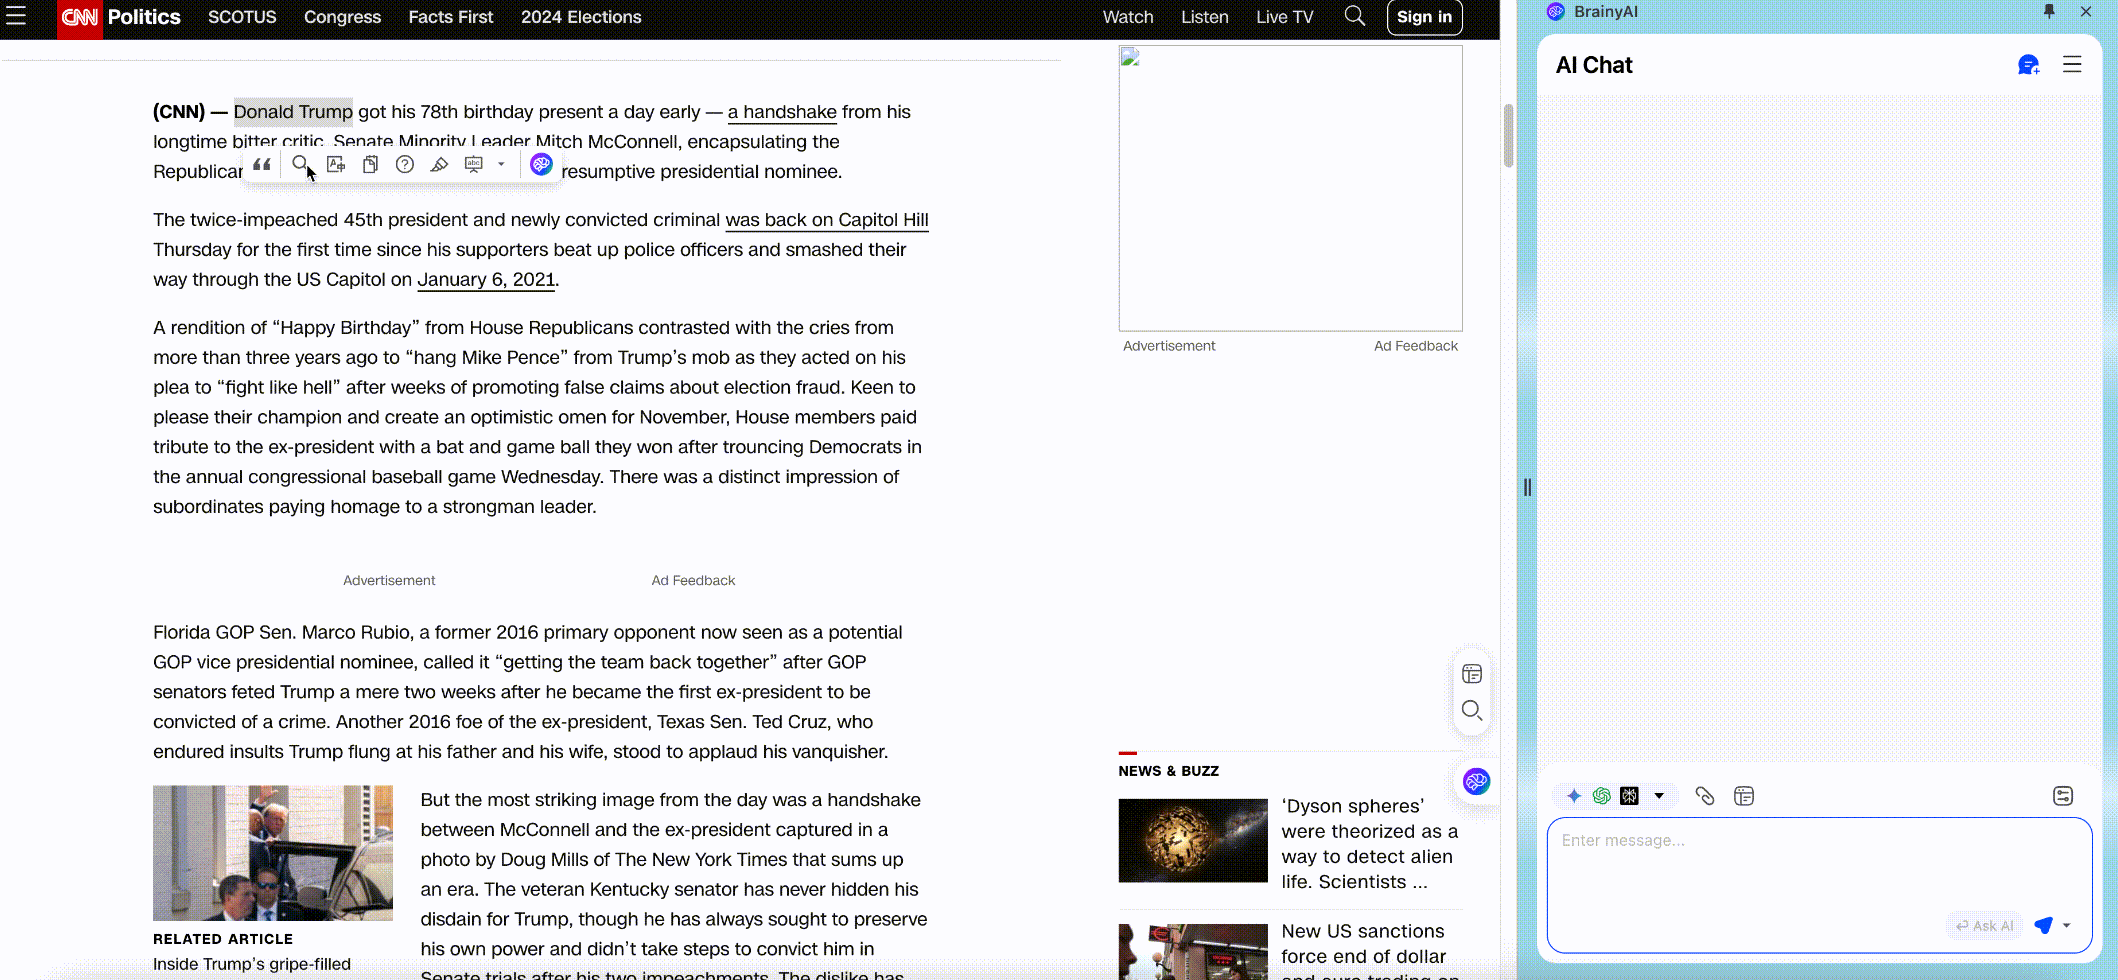Click the highlighter icon in selection toolbar
The height and width of the screenshot is (980, 2118).
(439, 164)
